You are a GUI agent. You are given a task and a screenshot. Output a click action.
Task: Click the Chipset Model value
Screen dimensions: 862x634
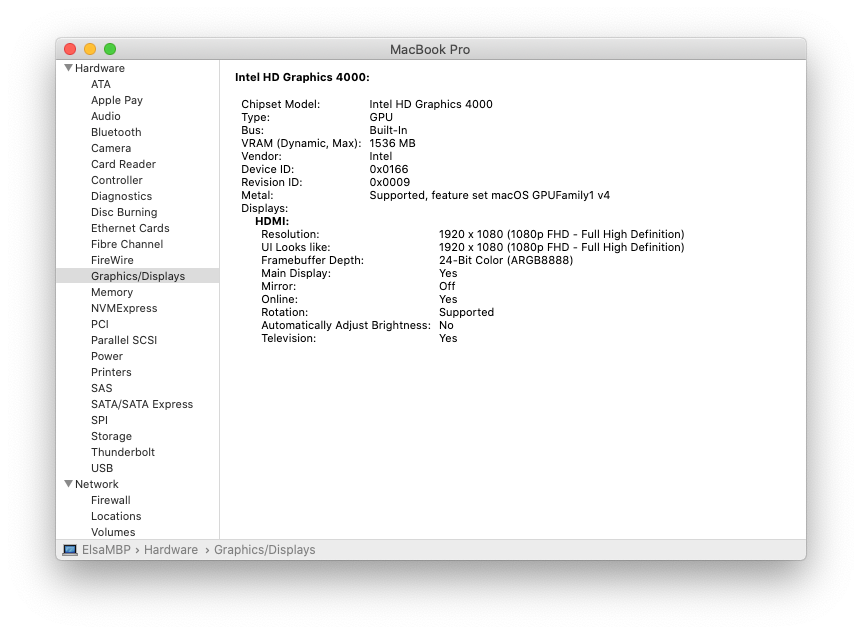(431, 104)
